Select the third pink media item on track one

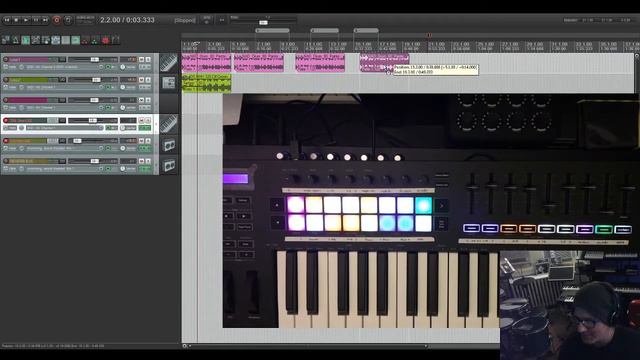point(320,63)
